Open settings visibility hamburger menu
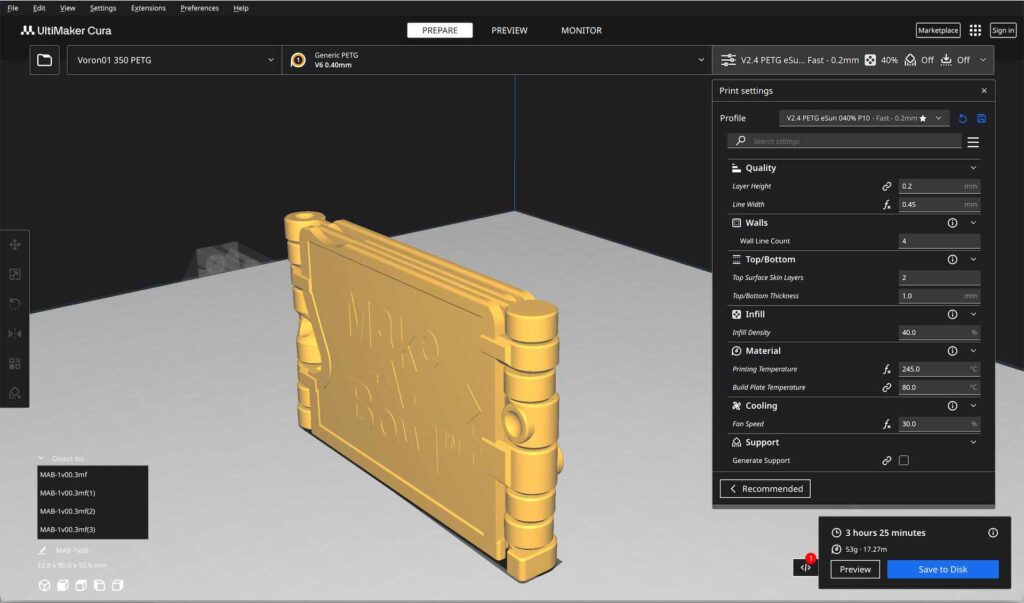This screenshot has width=1024, height=603. click(x=973, y=142)
